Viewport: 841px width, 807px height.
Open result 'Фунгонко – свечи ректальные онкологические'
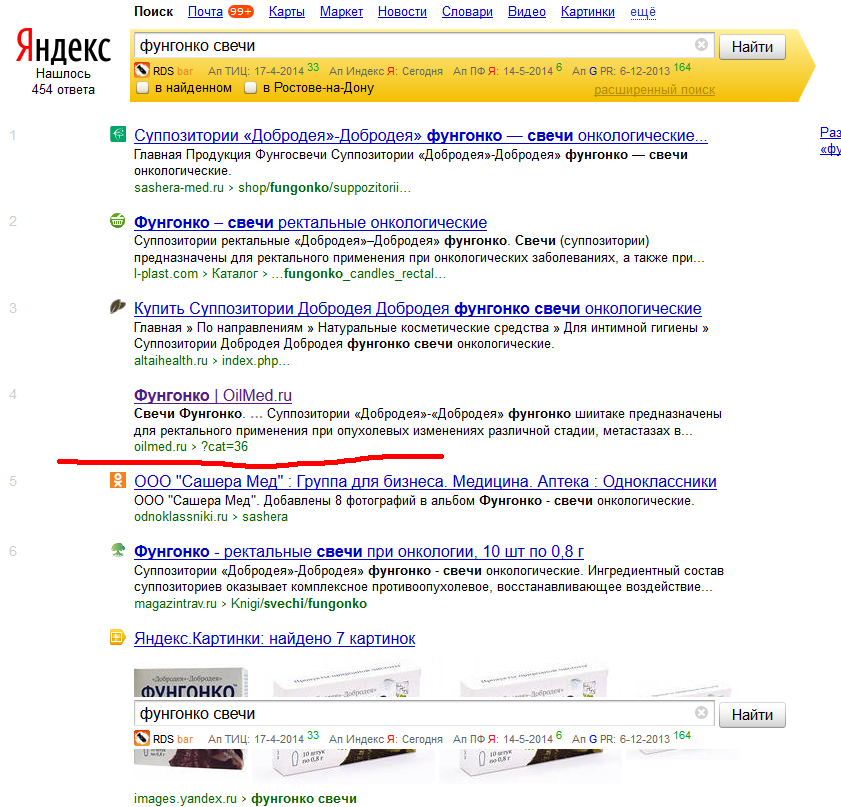[311, 222]
